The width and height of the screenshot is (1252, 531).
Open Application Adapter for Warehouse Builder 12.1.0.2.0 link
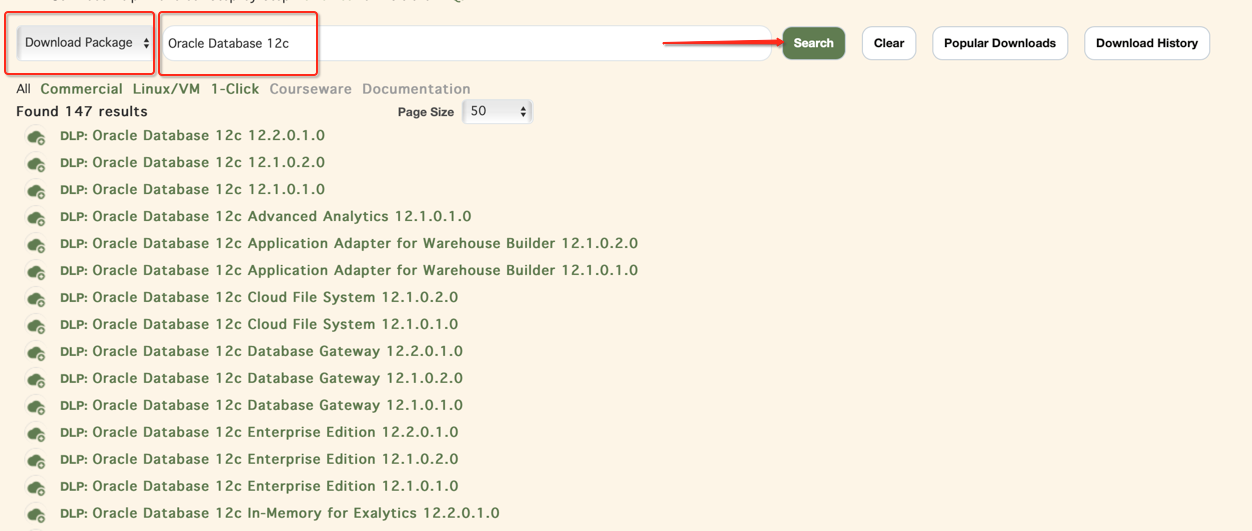[x=349, y=243]
